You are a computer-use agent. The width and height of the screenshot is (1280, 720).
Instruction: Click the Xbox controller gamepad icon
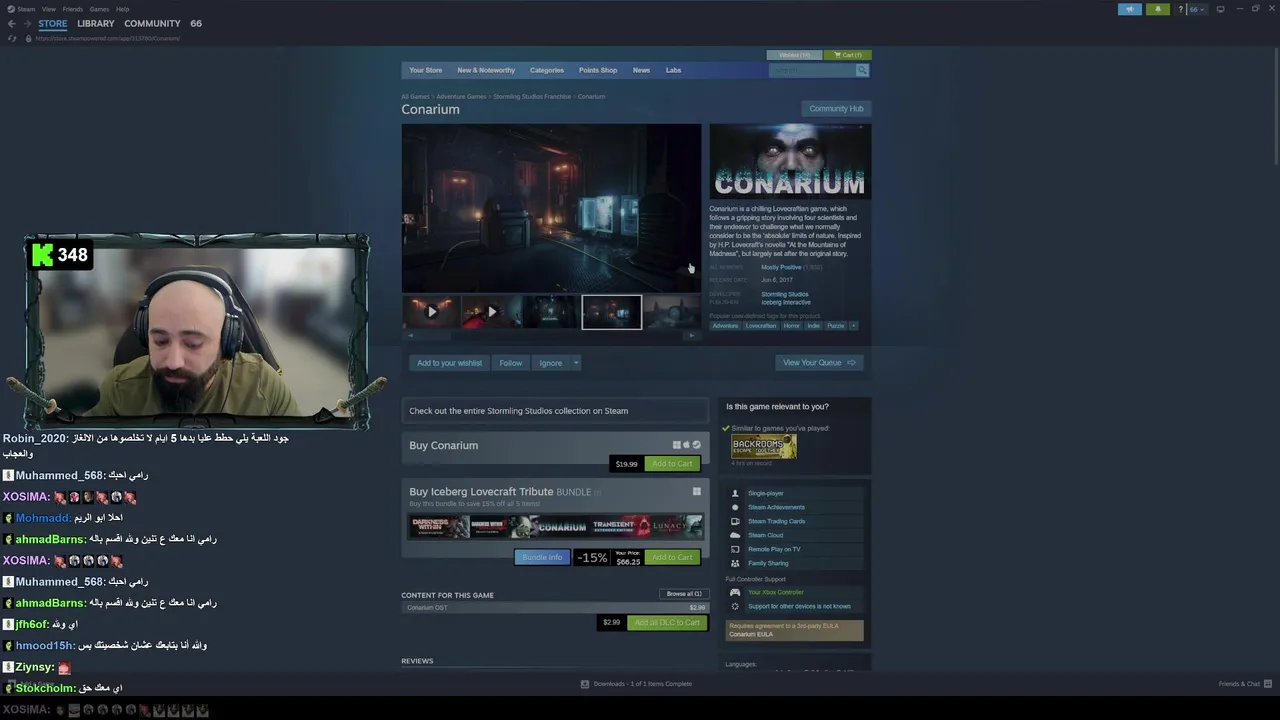(735, 592)
